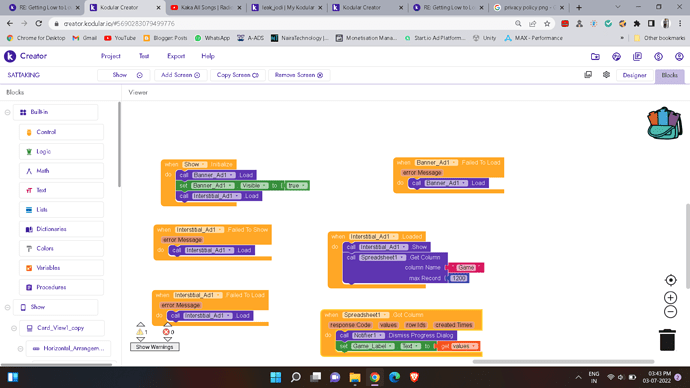Click the horizontal scrollbar of the viewer

[x=563, y=362]
